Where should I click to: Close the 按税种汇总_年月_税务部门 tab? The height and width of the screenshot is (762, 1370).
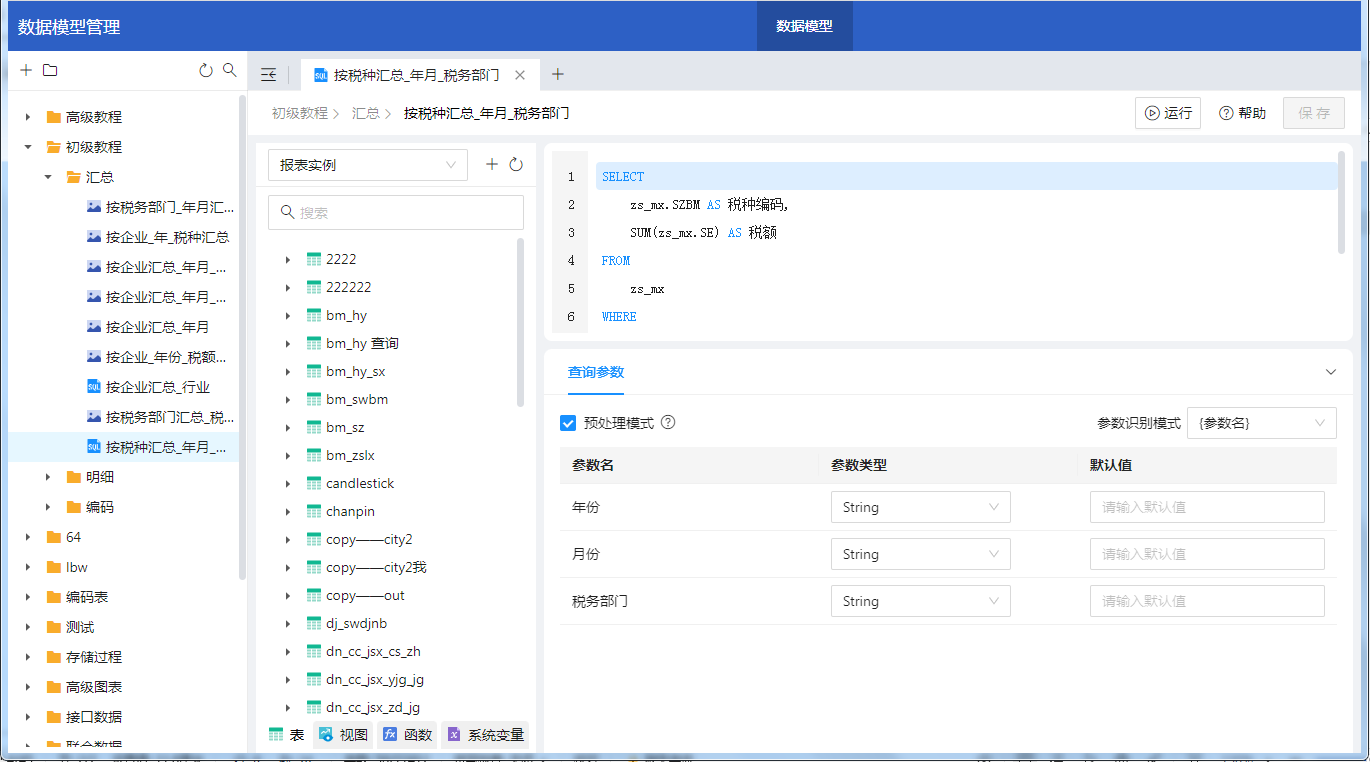[x=520, y=75]
